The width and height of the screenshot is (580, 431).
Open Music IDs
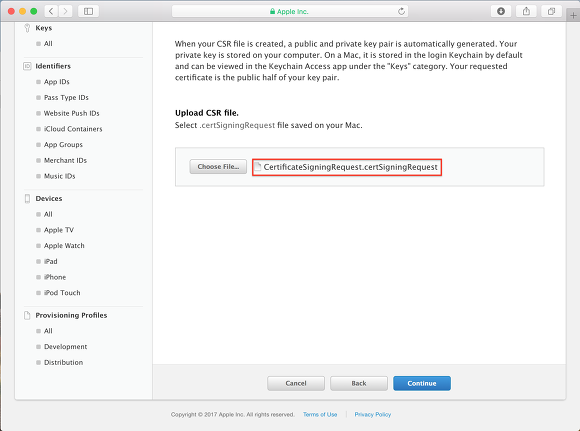60,176
